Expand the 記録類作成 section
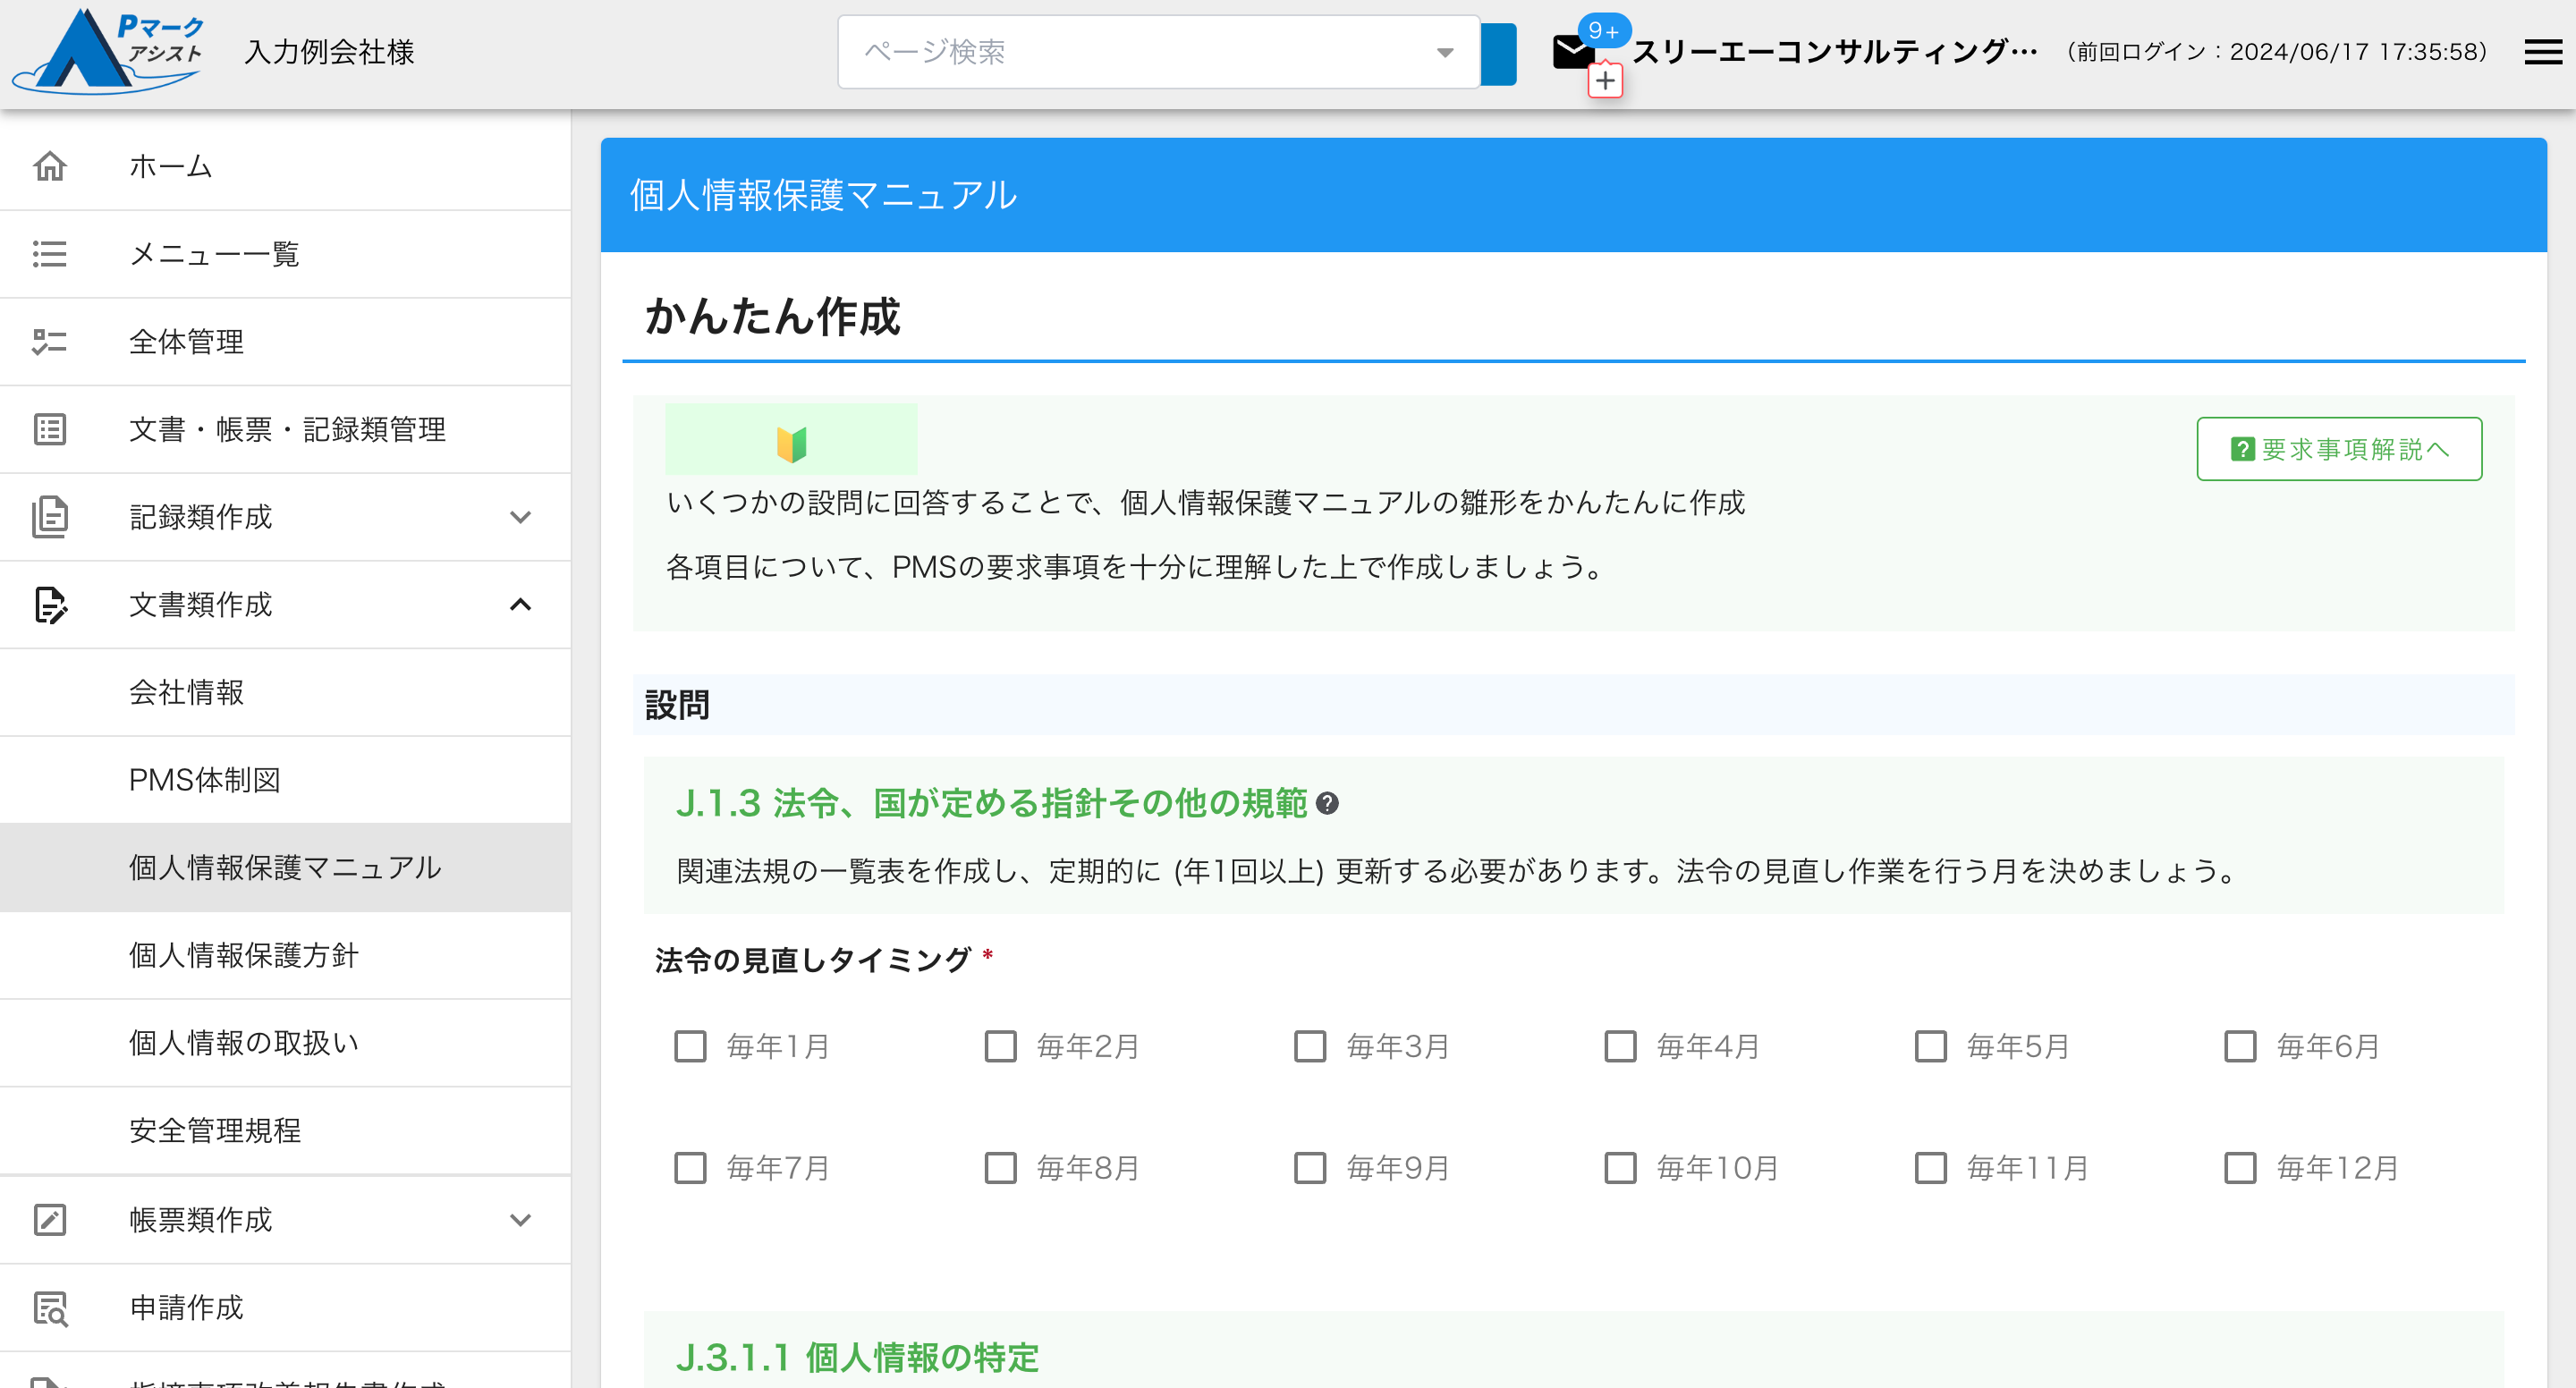Image resolution: width=2576 pixels, height=1388 pixels. 519,517
